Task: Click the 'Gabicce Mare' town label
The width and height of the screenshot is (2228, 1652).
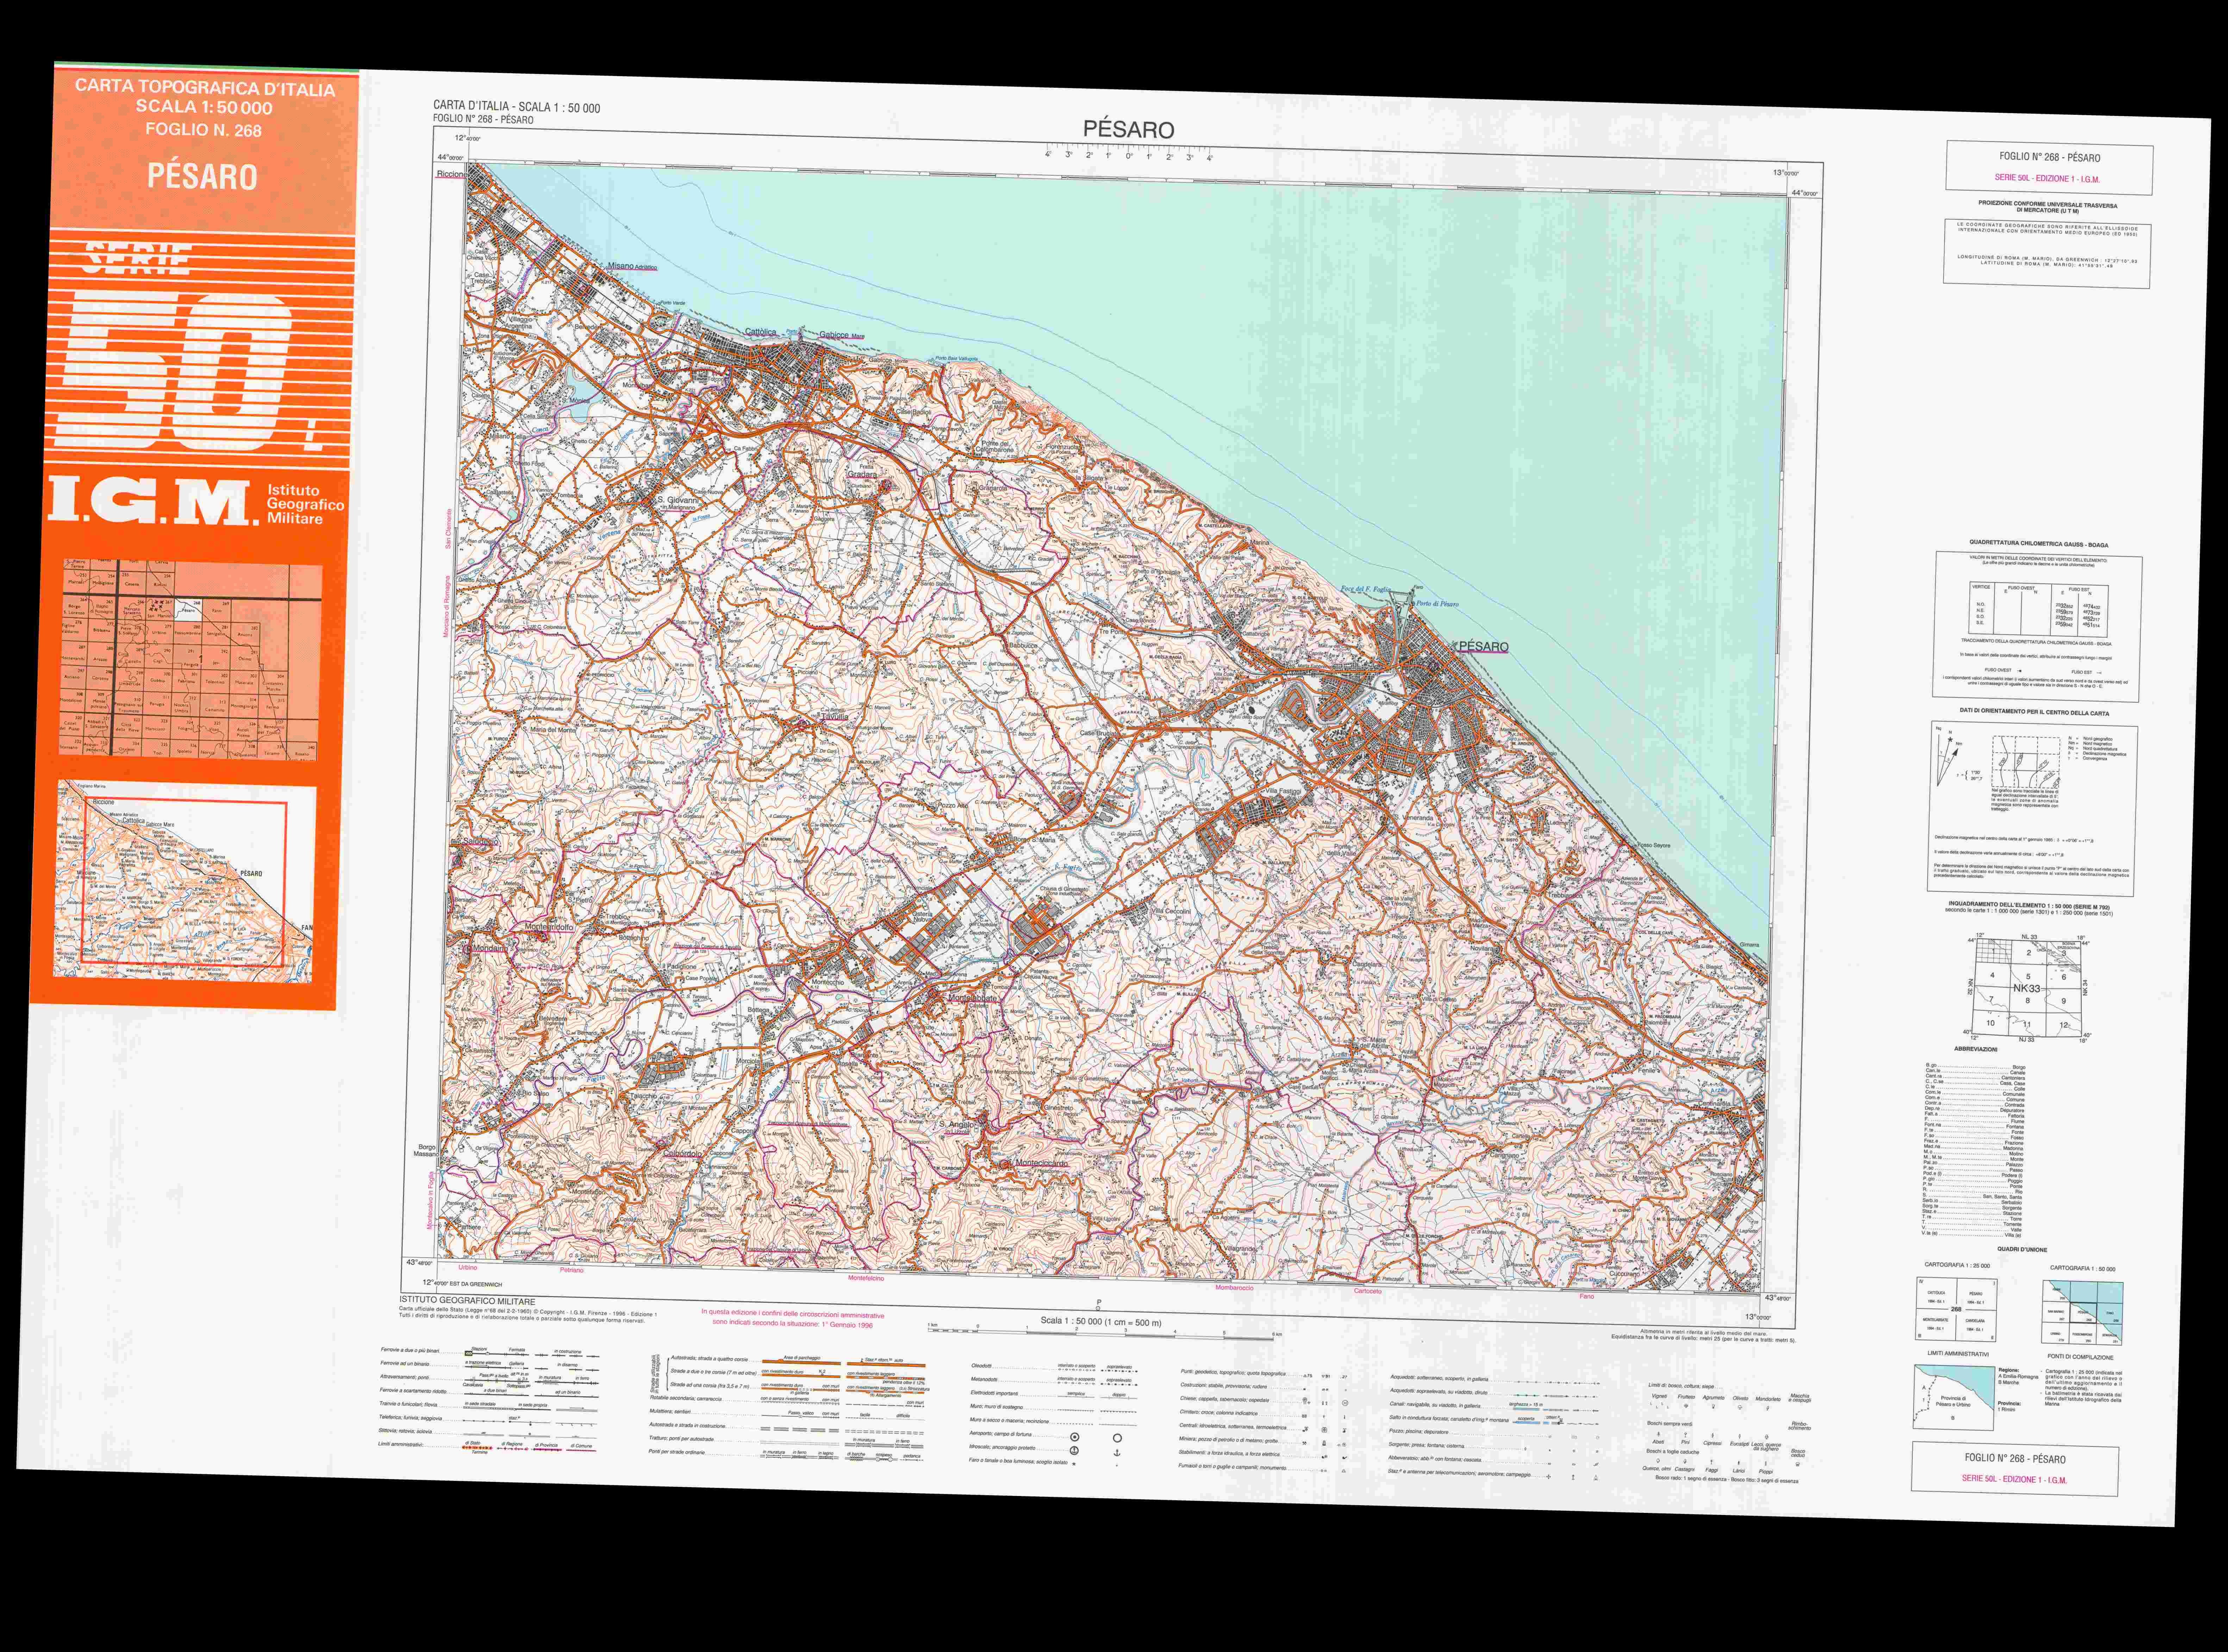Action: point(842,336)
